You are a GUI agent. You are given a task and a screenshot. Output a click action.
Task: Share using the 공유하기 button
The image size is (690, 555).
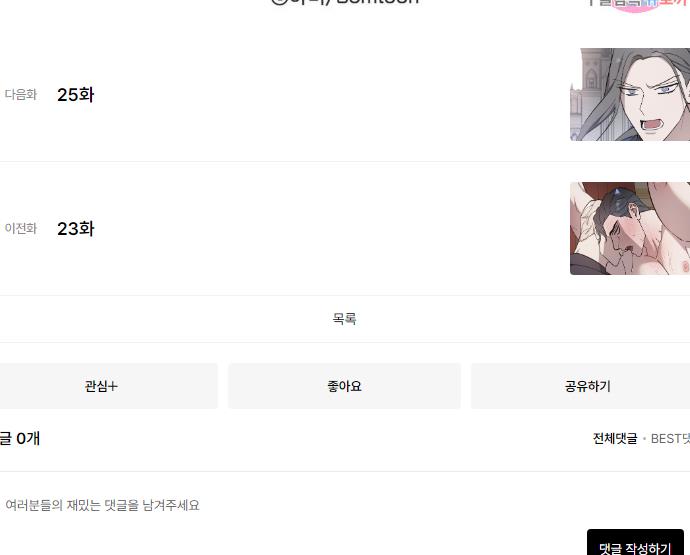pyautogui.click(x=587, y=386)
